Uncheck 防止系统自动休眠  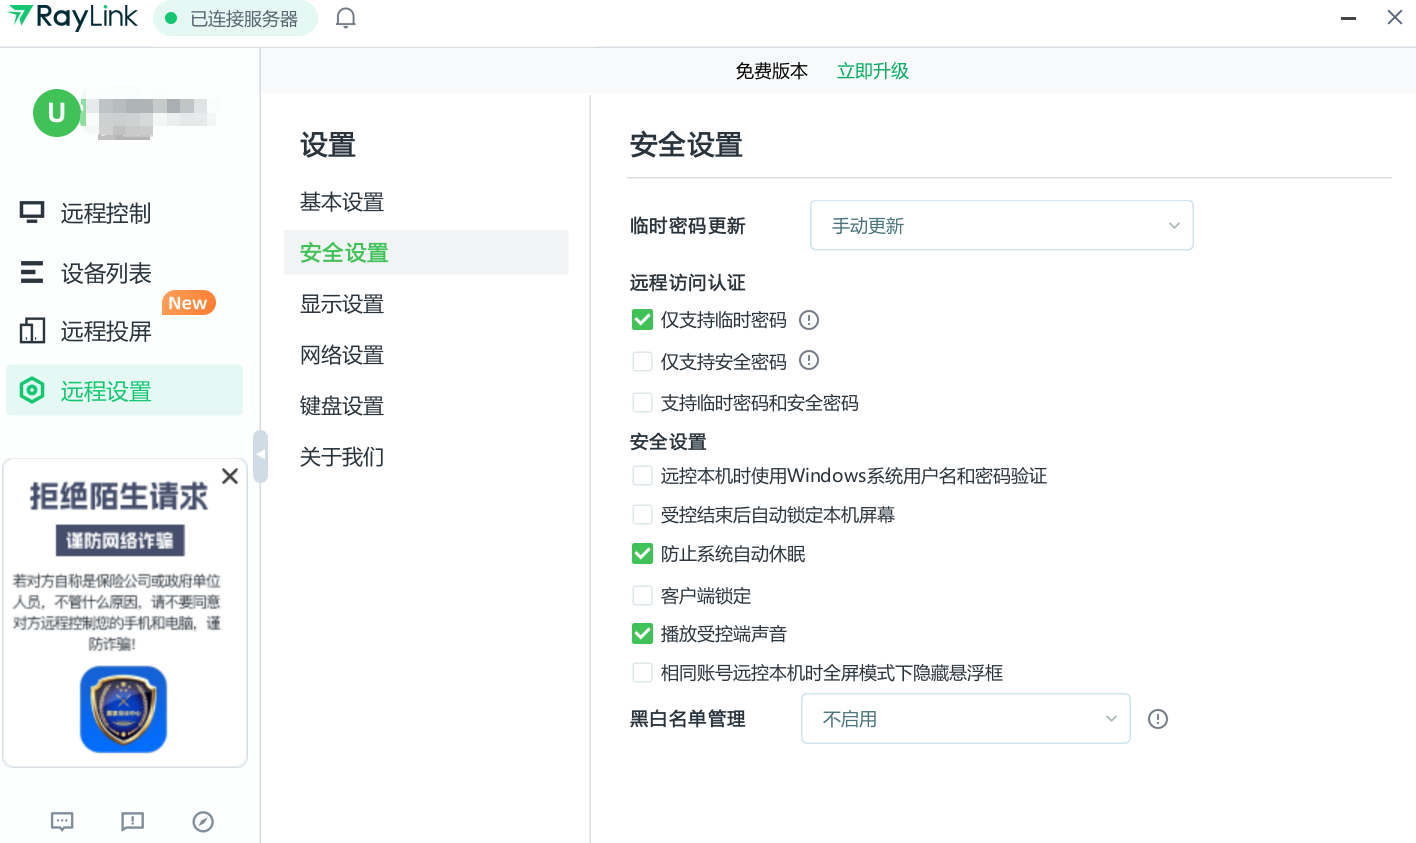point(642,554)
